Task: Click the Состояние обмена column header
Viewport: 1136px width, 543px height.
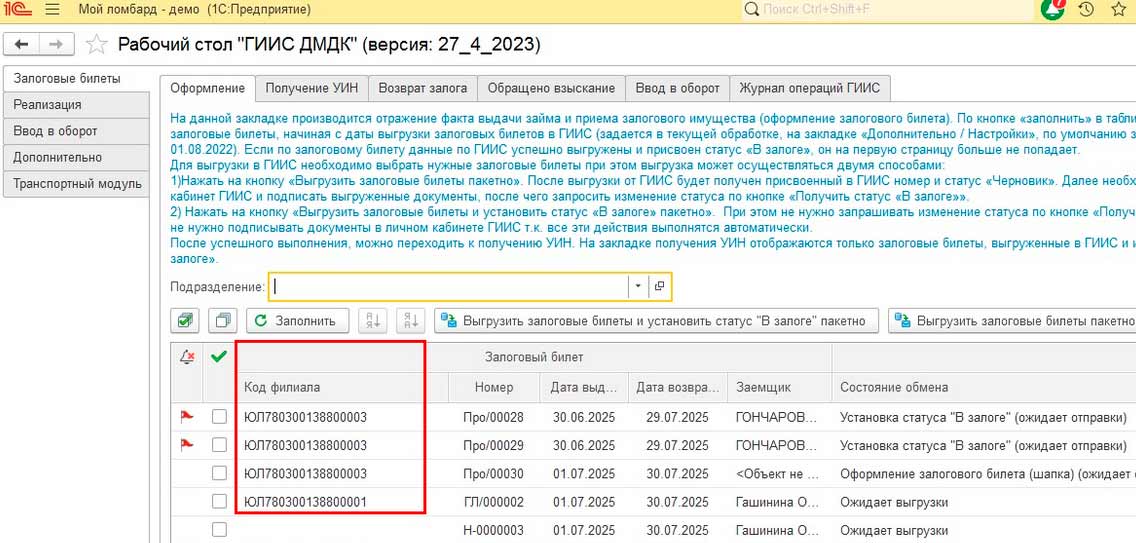Action: point(984,387)
